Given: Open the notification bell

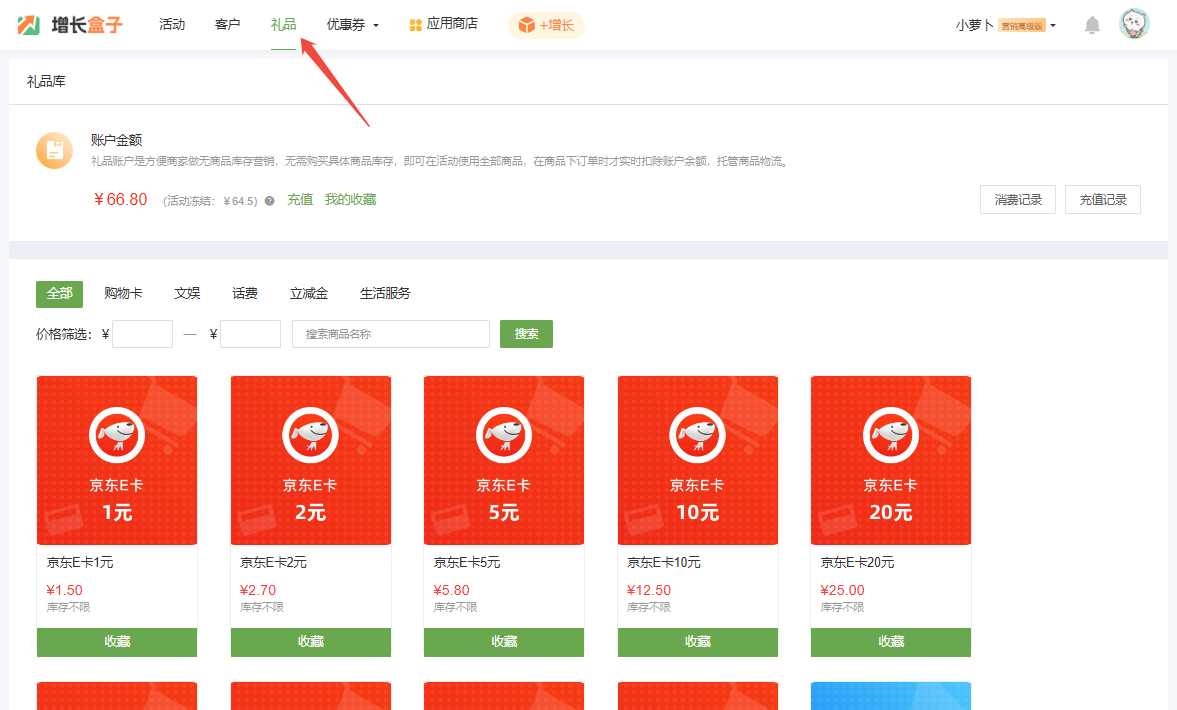Looking at the screenshot, I should point(1092,26).
